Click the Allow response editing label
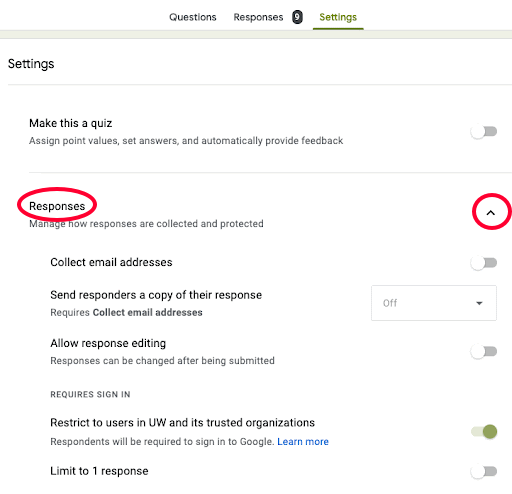This screenshot has width=512, height=494. coord(108,343)
